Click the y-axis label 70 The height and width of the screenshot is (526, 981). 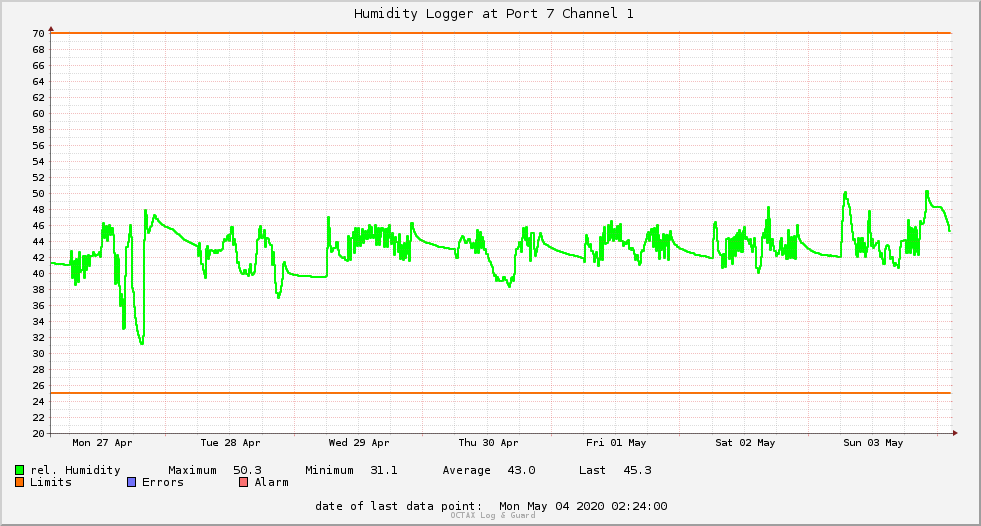click(x=39, y=34)
